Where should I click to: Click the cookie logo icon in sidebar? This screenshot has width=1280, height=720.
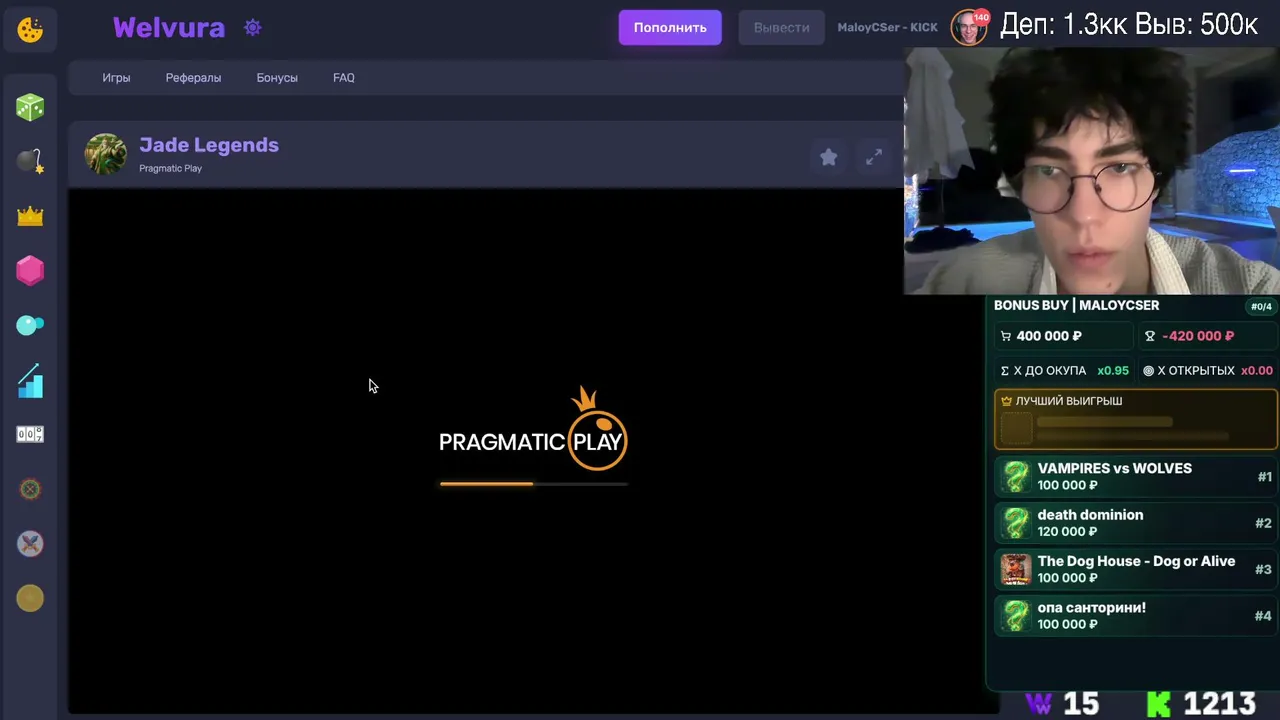[x=30, y=30]
